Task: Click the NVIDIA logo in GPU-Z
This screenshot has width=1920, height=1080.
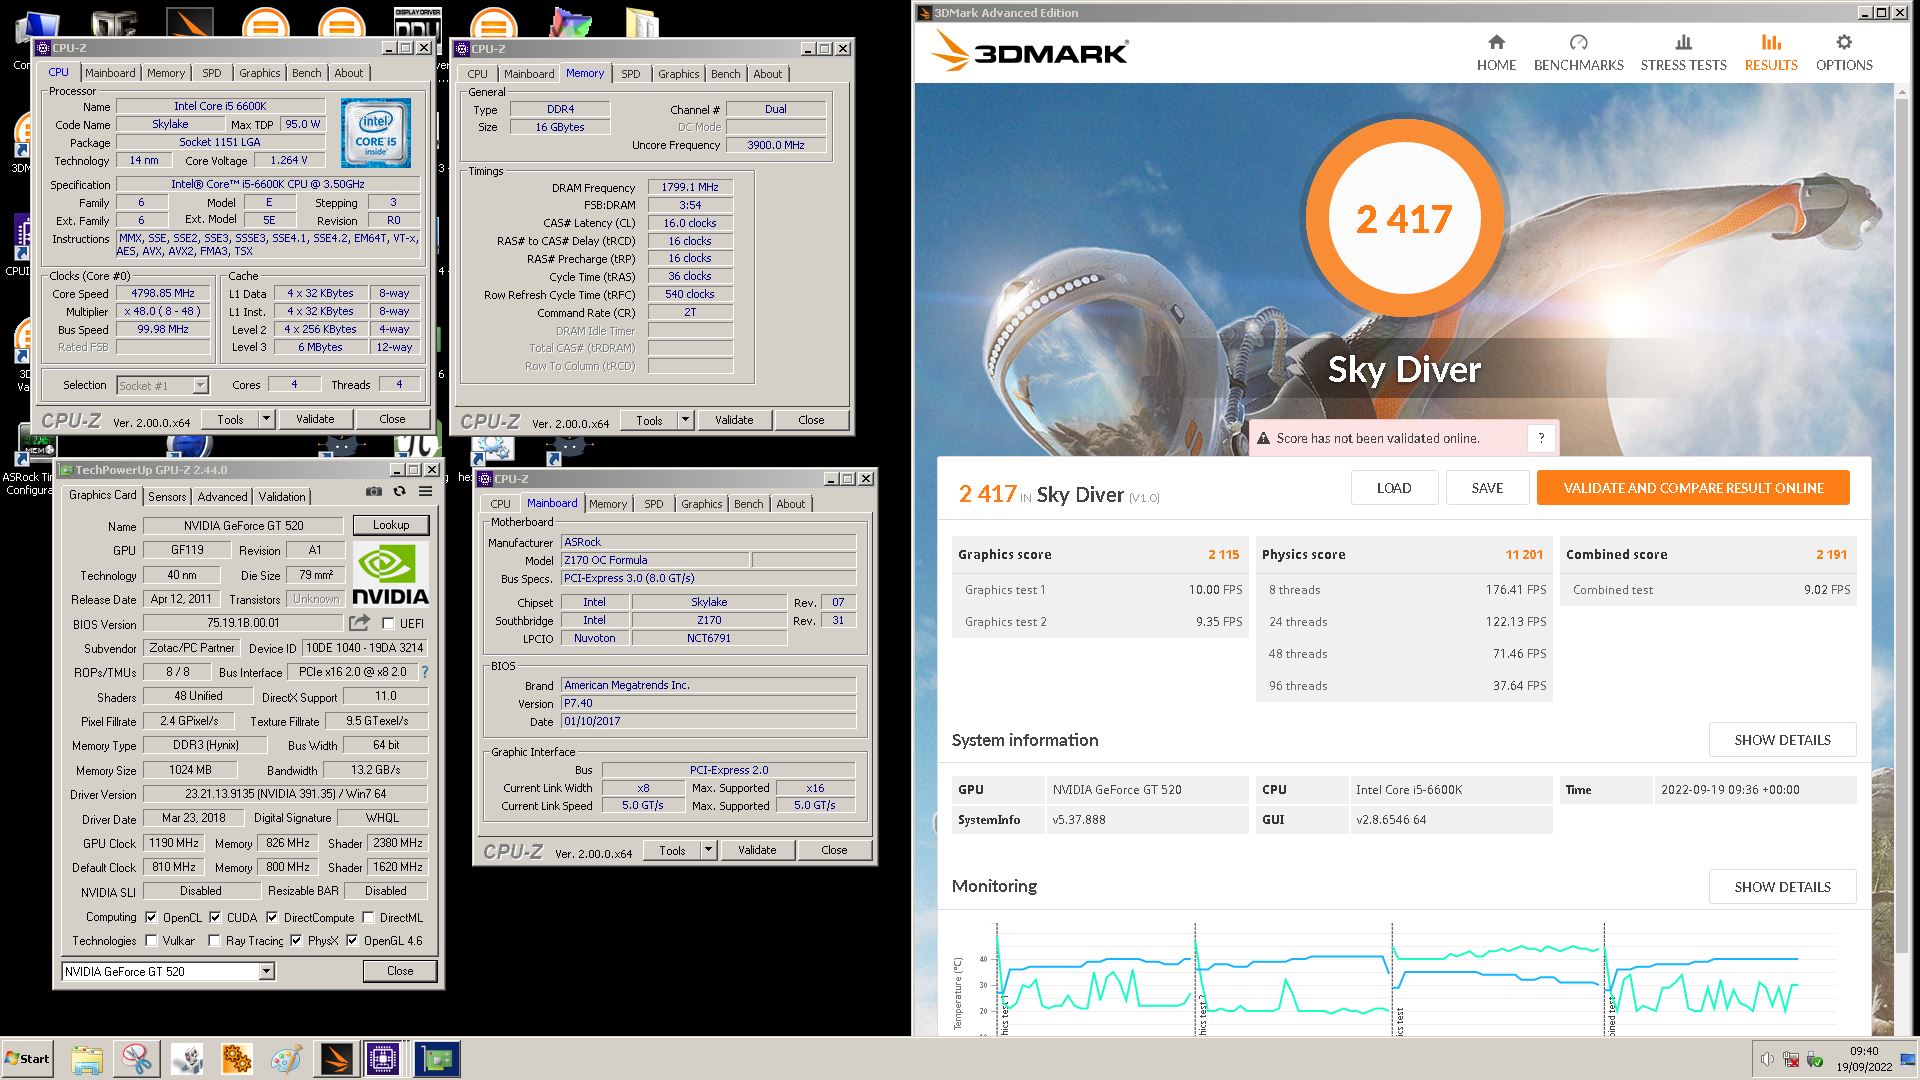Action: pos(391,575)
